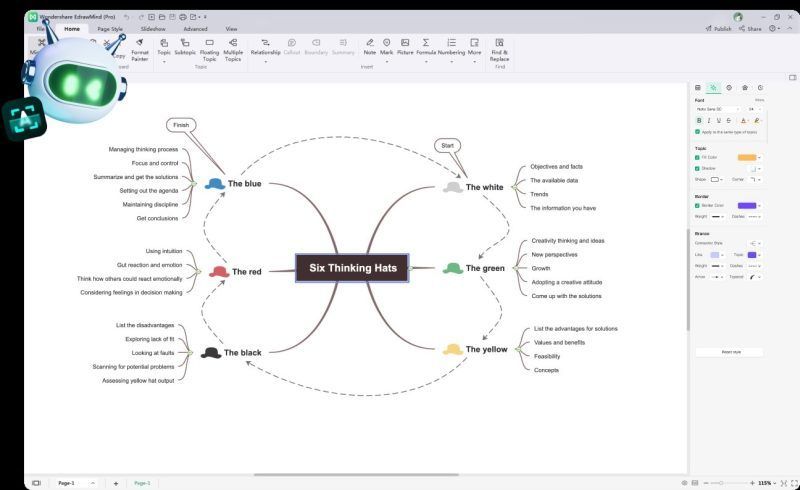Viewport: 800px width, 490px height.
Task: Click the Reset style button
Action: coord(730,352)
